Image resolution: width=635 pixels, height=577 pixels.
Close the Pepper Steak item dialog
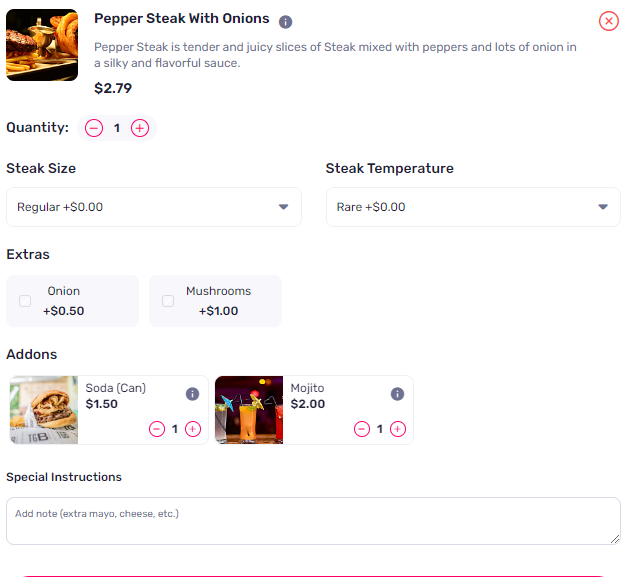coord(609,21)
